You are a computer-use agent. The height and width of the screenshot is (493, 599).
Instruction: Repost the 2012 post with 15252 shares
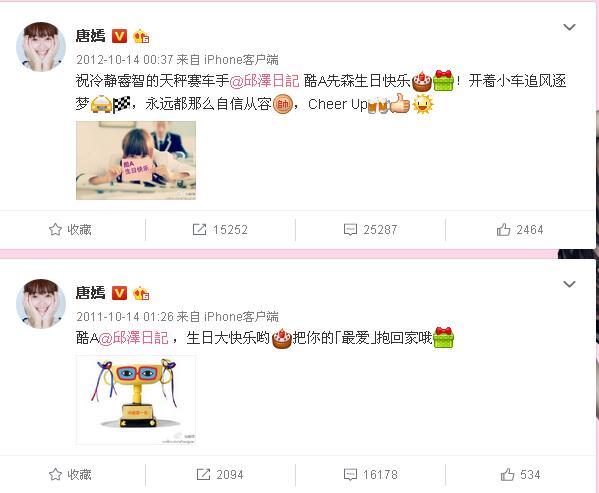click(x=220, y=230)
